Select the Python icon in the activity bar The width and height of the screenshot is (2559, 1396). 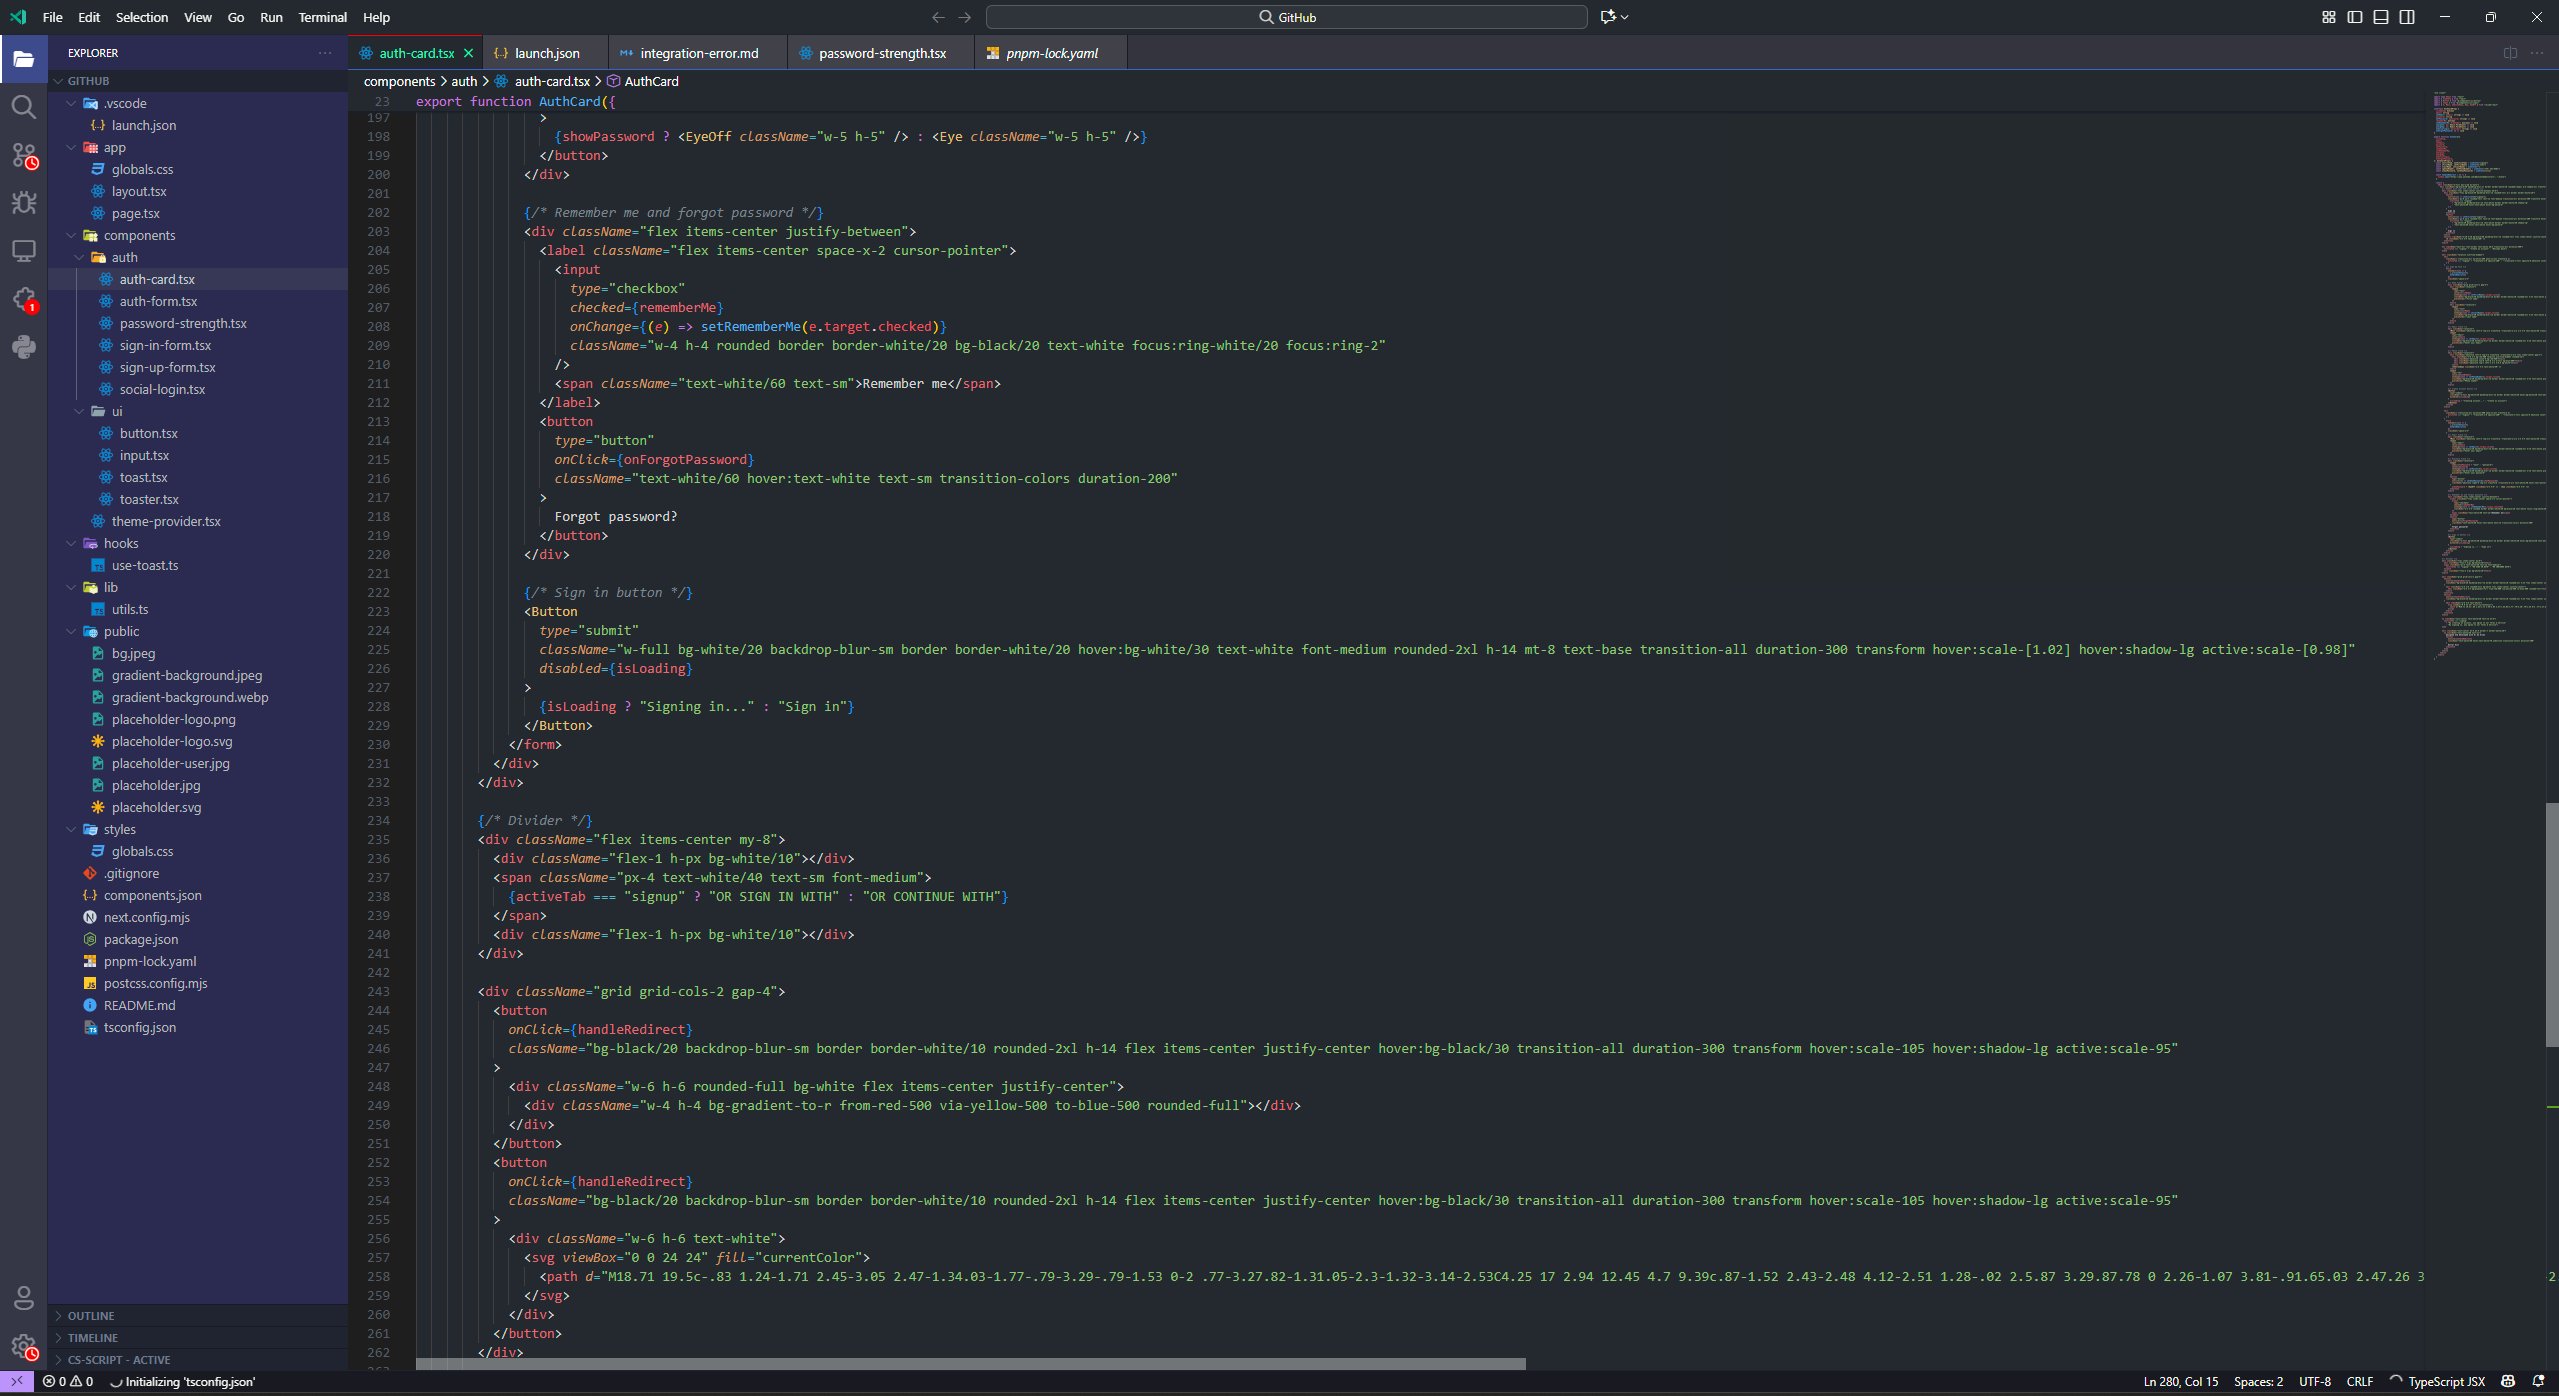point(24,347)
